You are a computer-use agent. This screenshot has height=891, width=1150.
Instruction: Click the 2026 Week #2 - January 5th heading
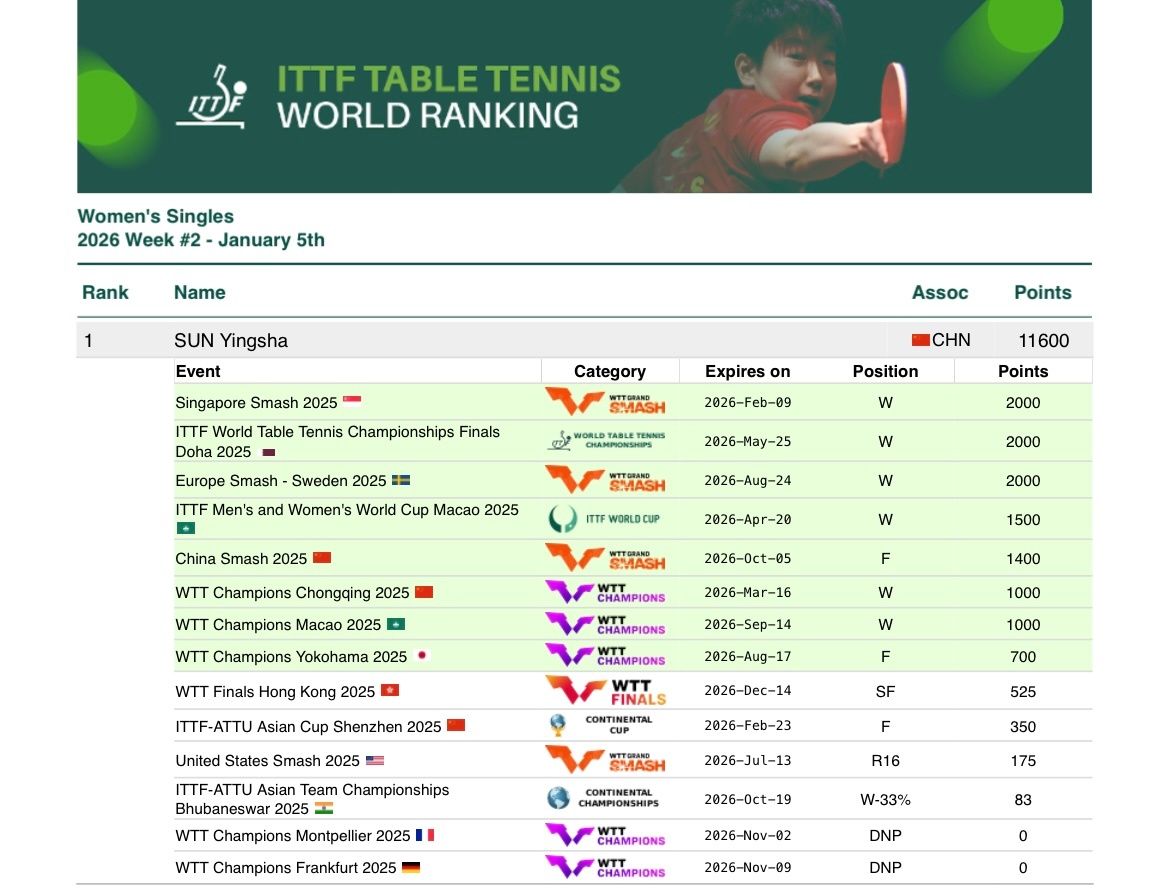[x=201, y=241]
